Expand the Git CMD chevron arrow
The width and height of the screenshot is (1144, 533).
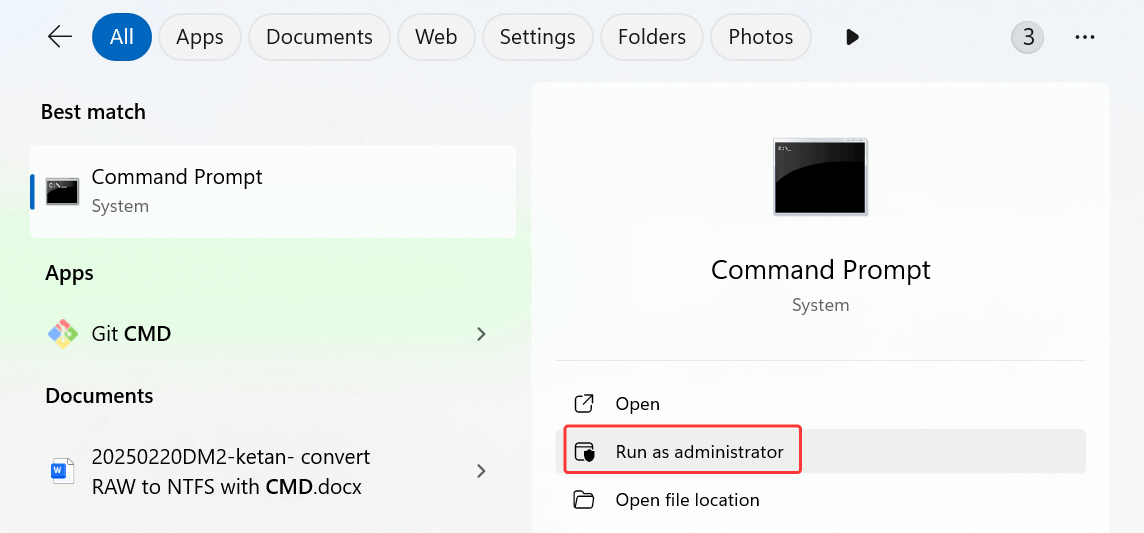pos(481,334)
